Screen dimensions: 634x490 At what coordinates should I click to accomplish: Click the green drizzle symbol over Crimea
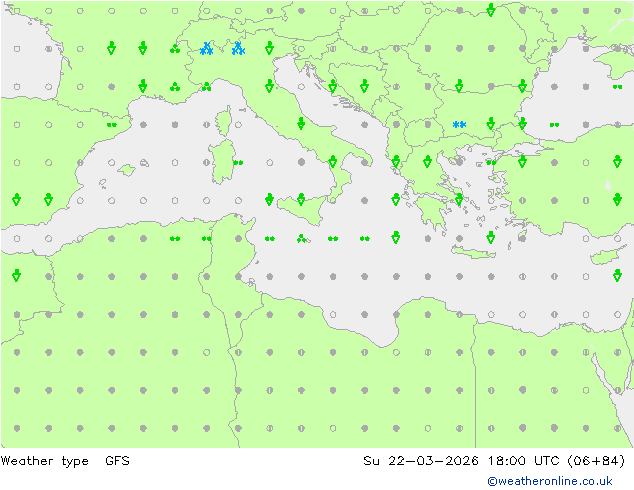click(x=617, y=87)
